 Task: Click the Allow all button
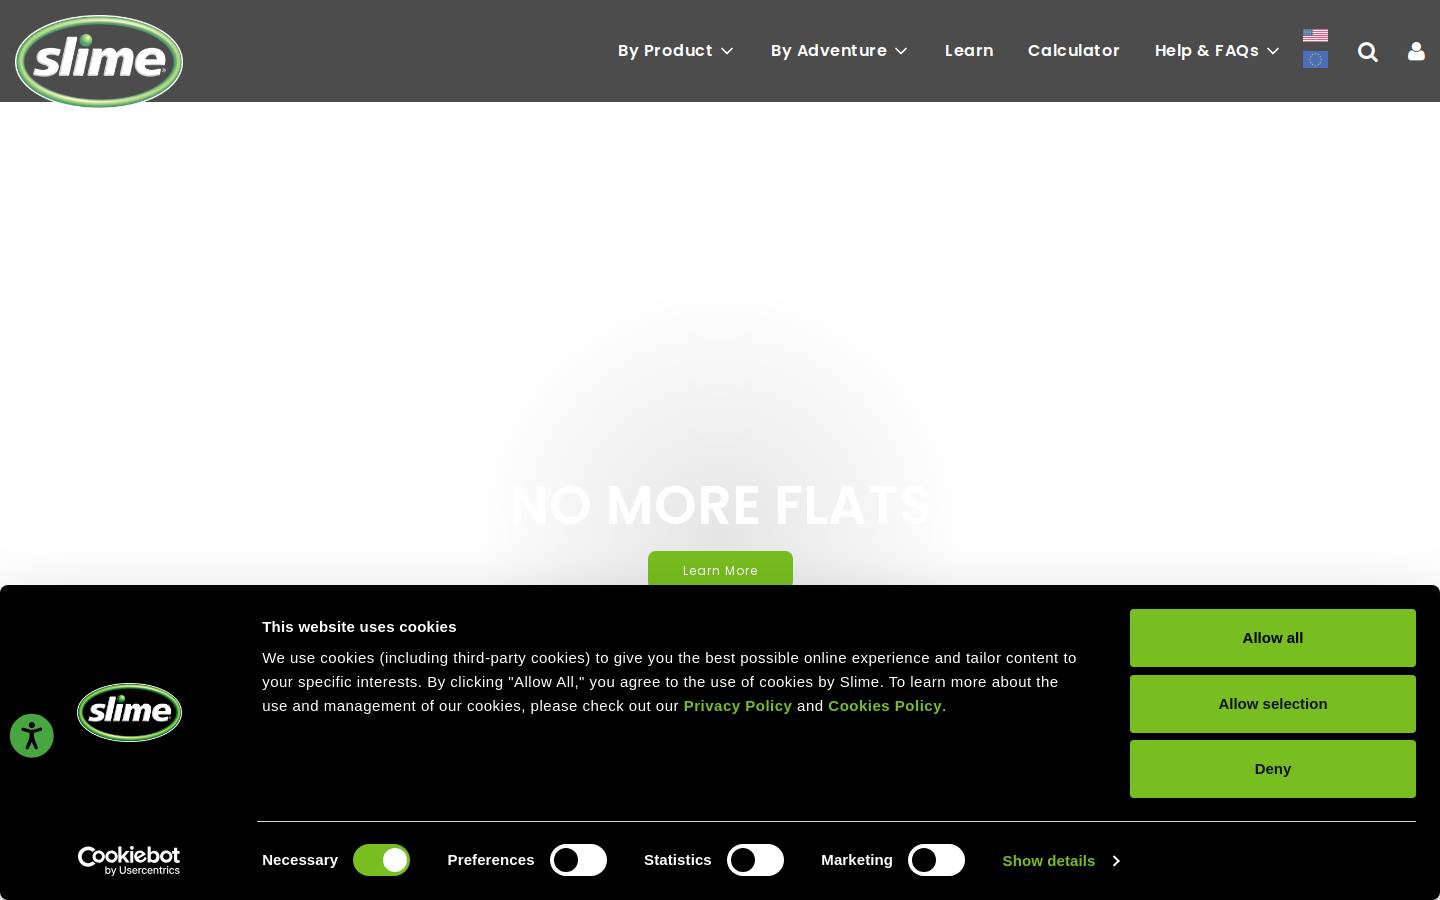click(1273, 638)
